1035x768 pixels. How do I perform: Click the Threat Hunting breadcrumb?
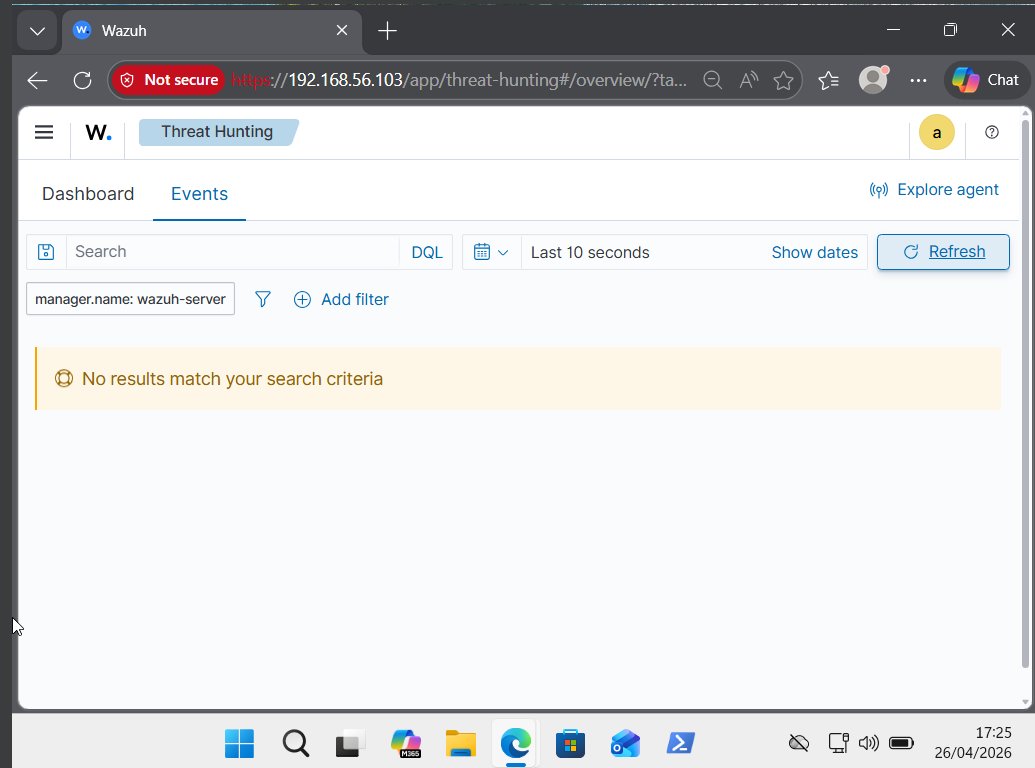[x=217, y=132]
